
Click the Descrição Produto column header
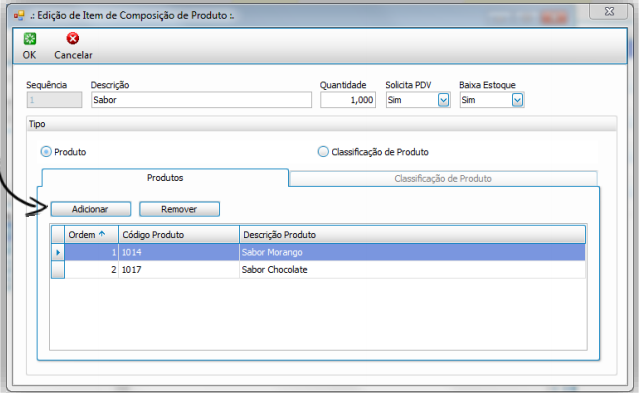pyautogui.click(x=412, y=235)
